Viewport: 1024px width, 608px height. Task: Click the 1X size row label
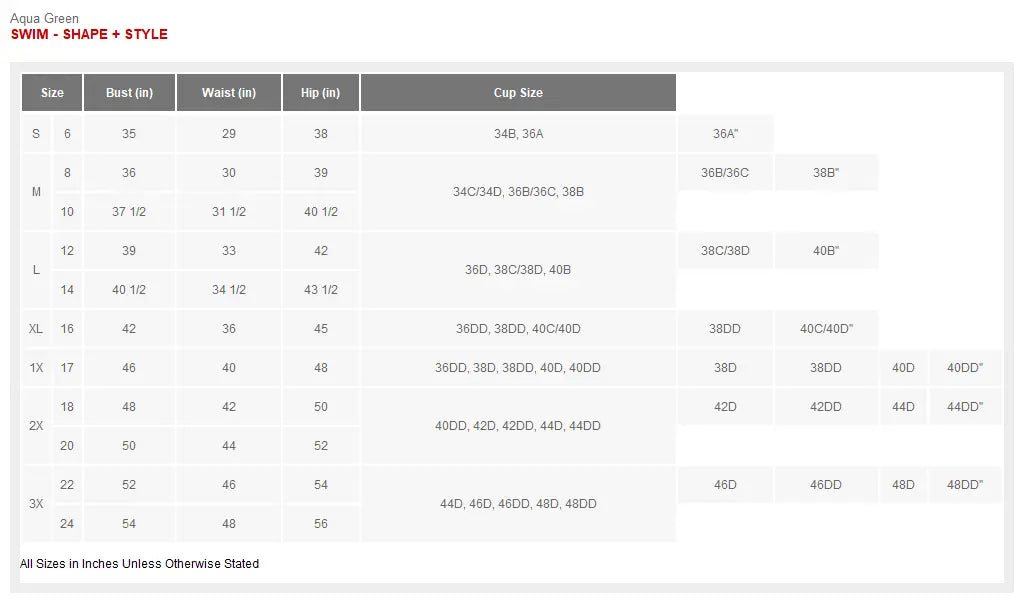37,368
